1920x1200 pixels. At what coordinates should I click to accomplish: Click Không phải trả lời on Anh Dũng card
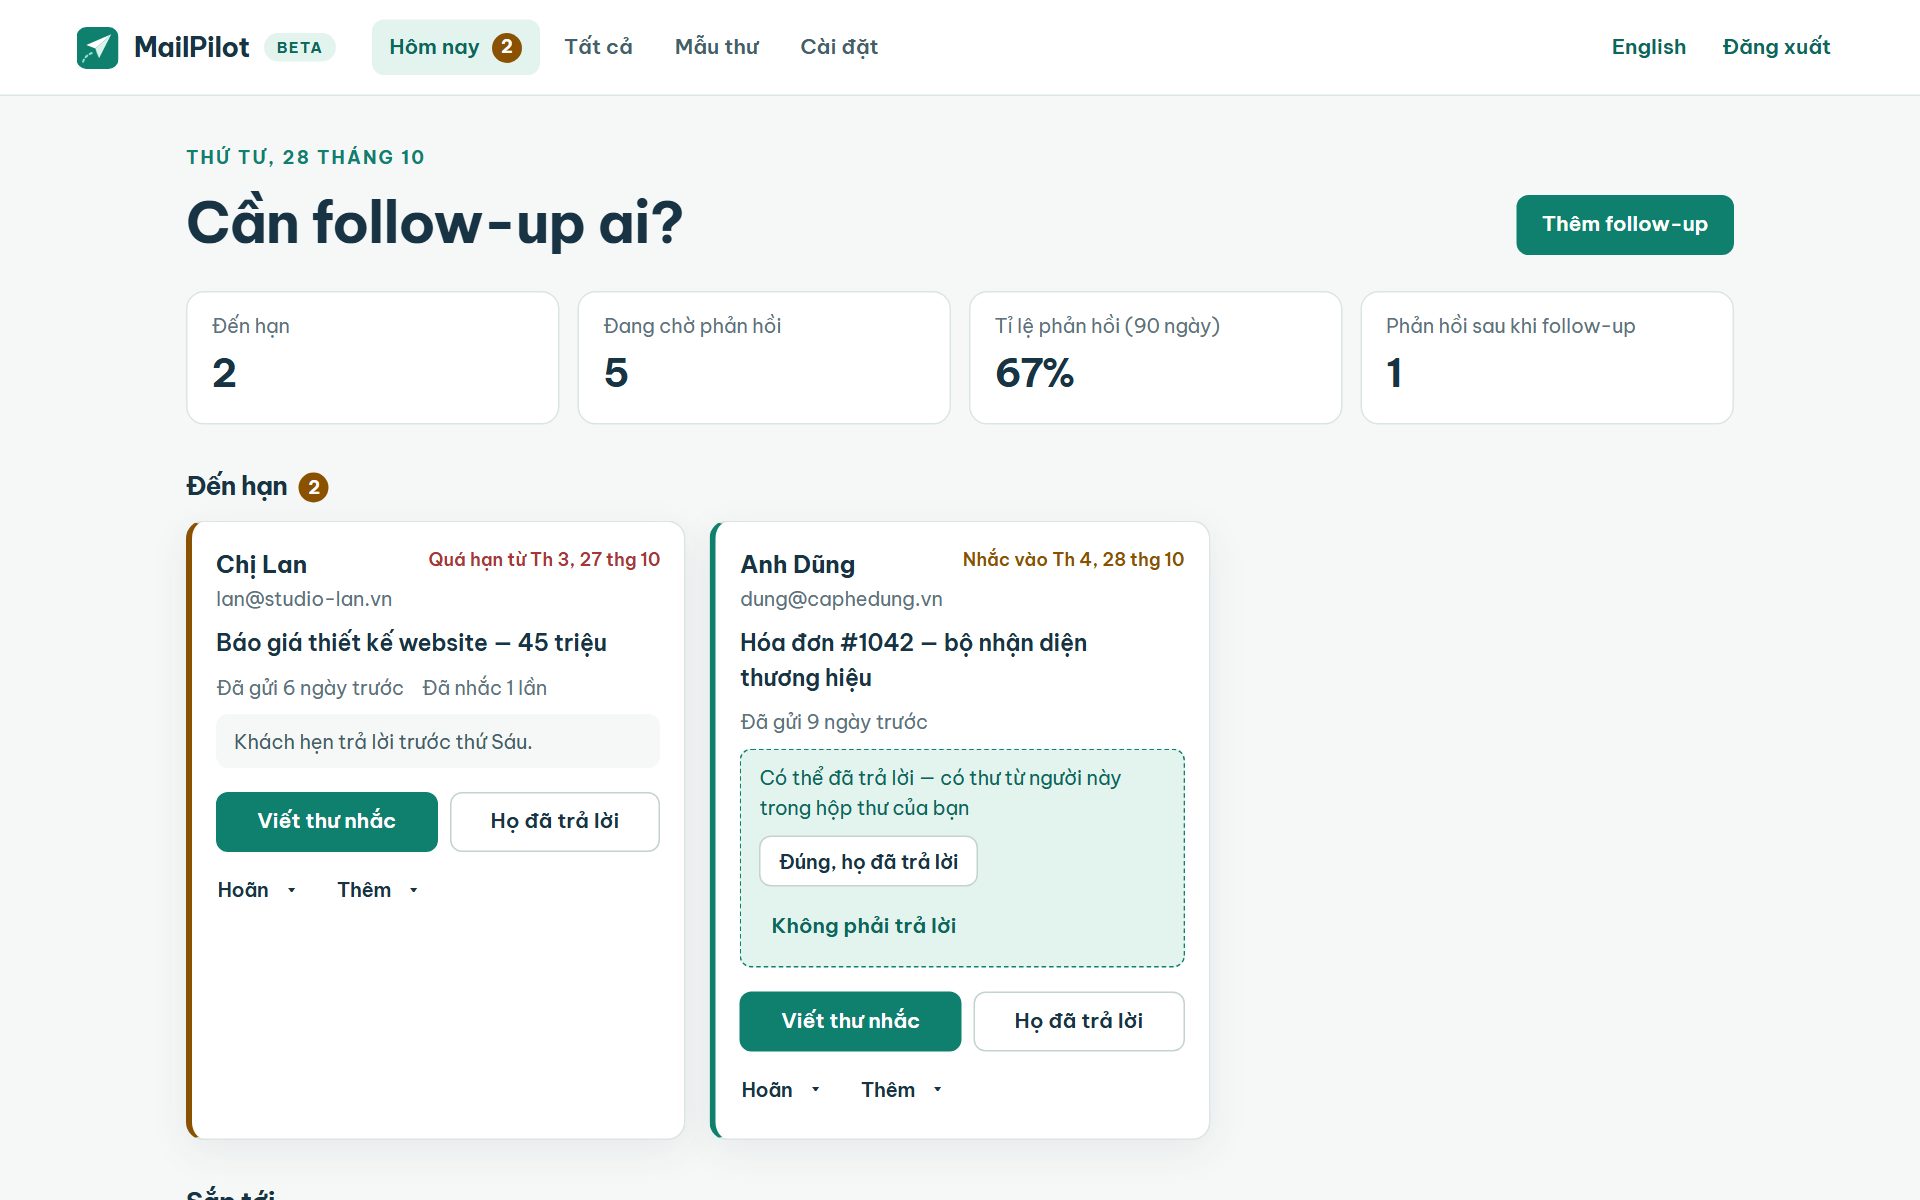click(x=863, y=926)
